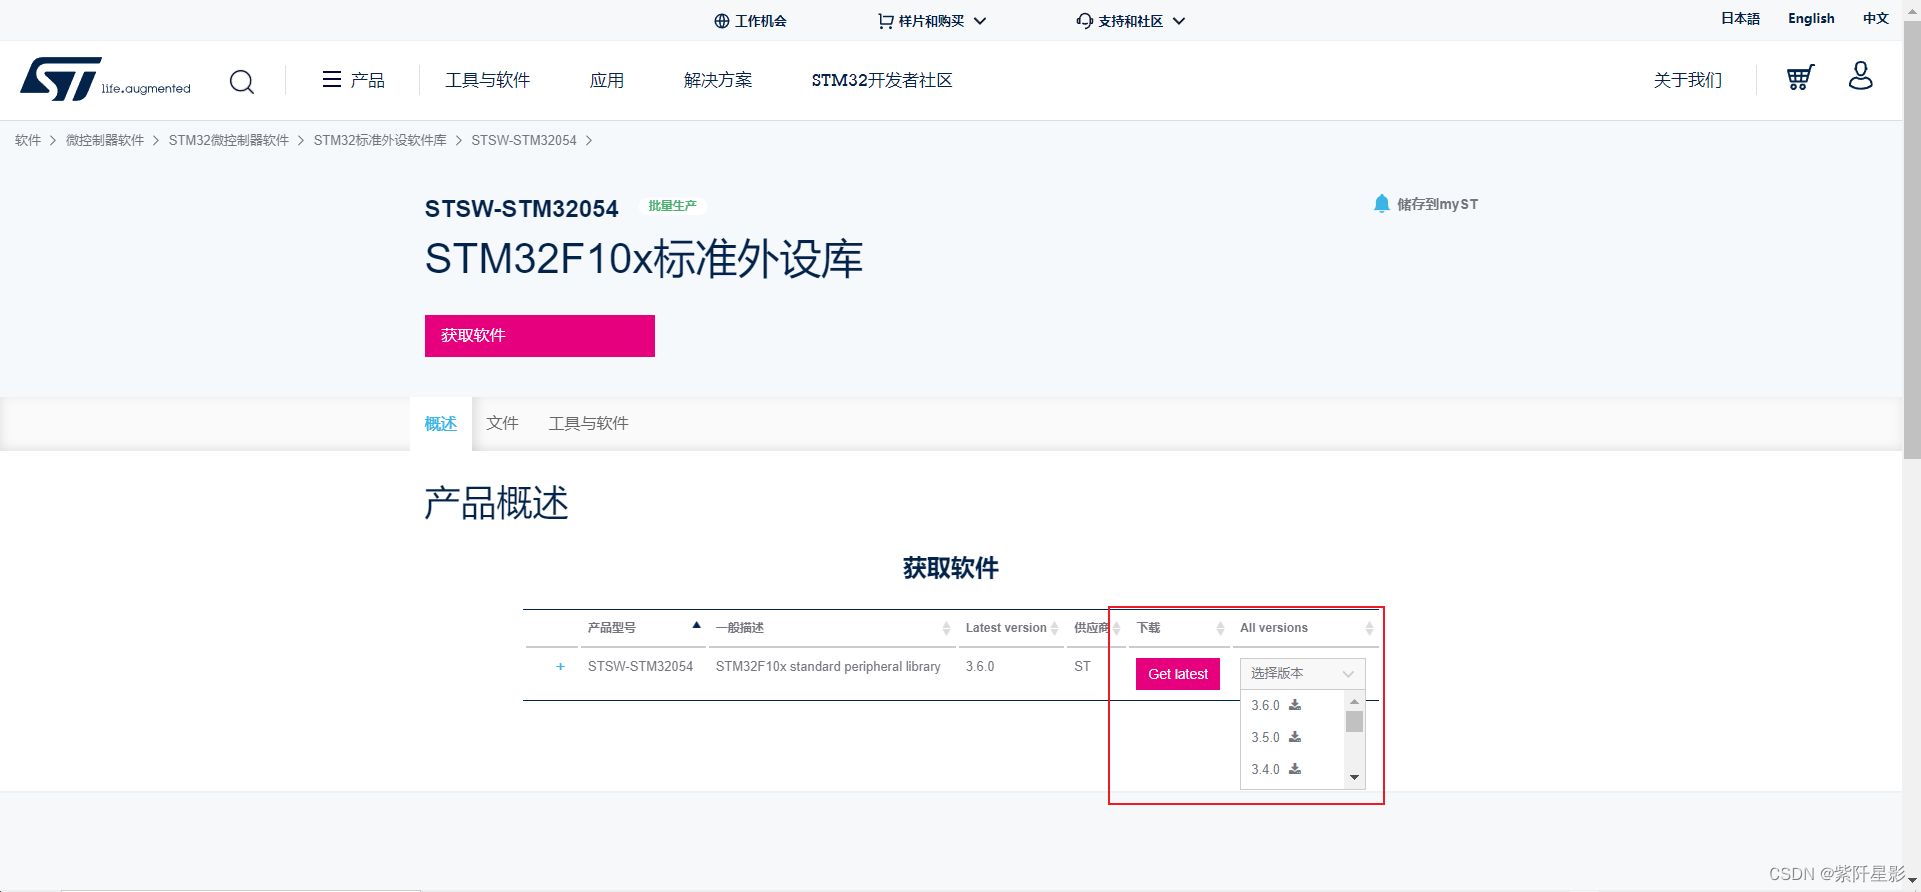This screenshot has width=1921, height=892.
Task: Open the 应用 navigation menu
Action: click(x=607, y=80)
